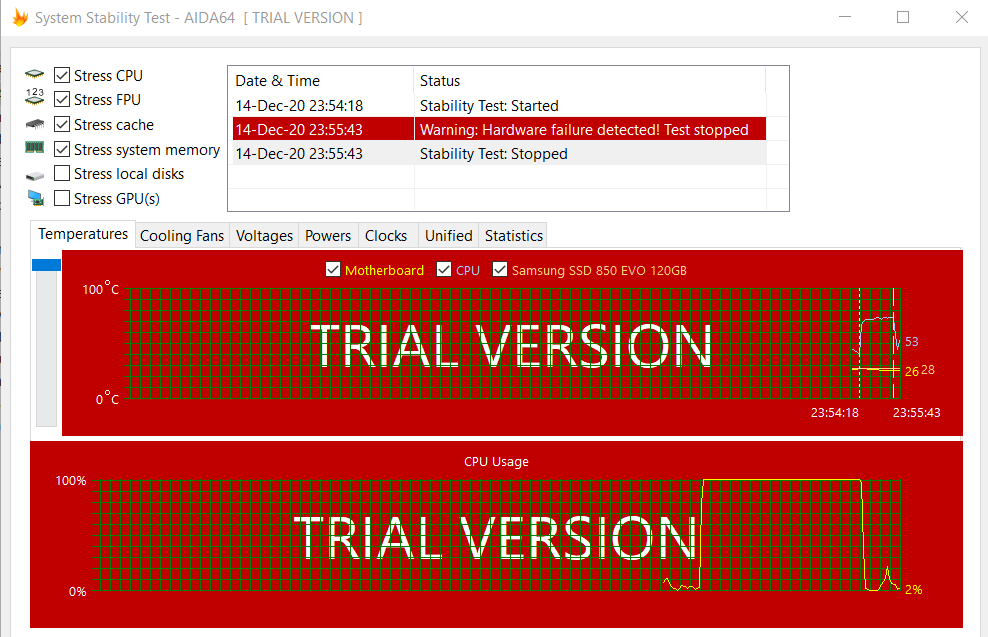Click the cache chip icon beside Stress cache
Screen dimensions: 988x637
pos(35,124)
